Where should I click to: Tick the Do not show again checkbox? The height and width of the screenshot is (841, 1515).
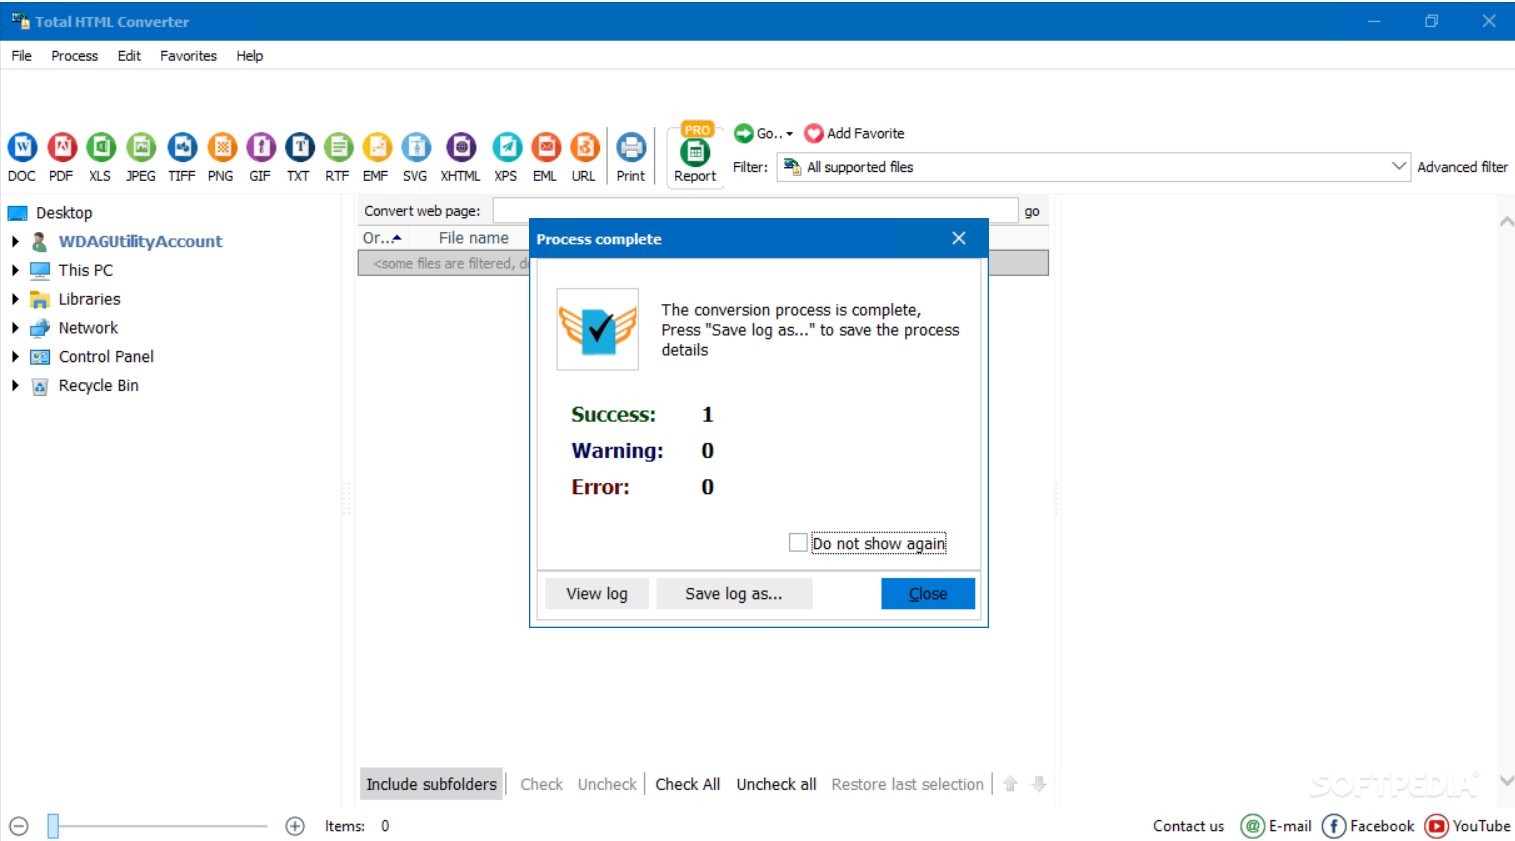[798, 543]
